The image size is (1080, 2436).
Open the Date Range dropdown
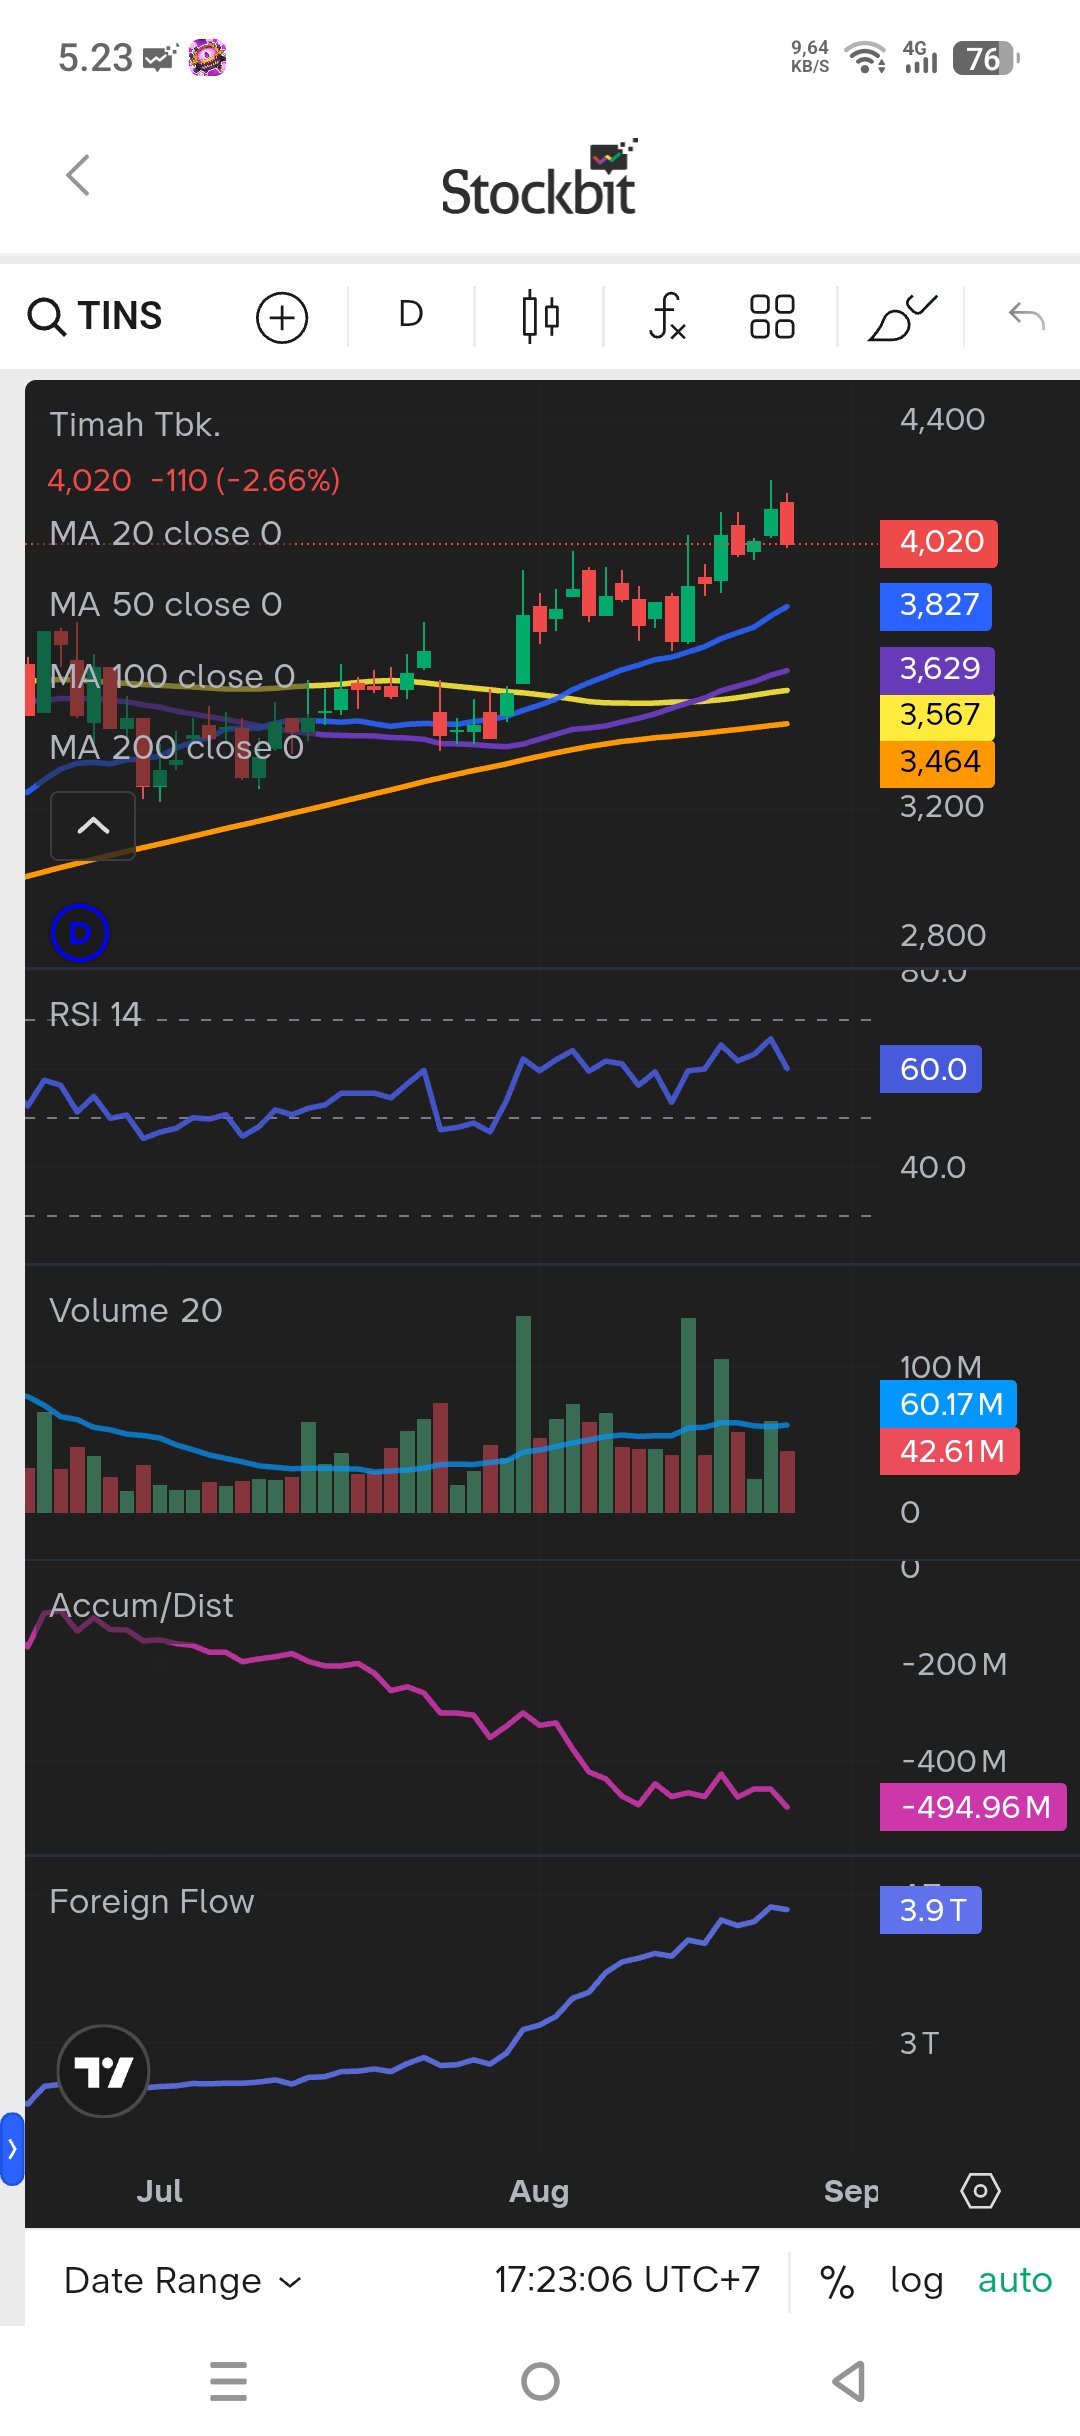pyautogui.click(x=183, y=2281)
